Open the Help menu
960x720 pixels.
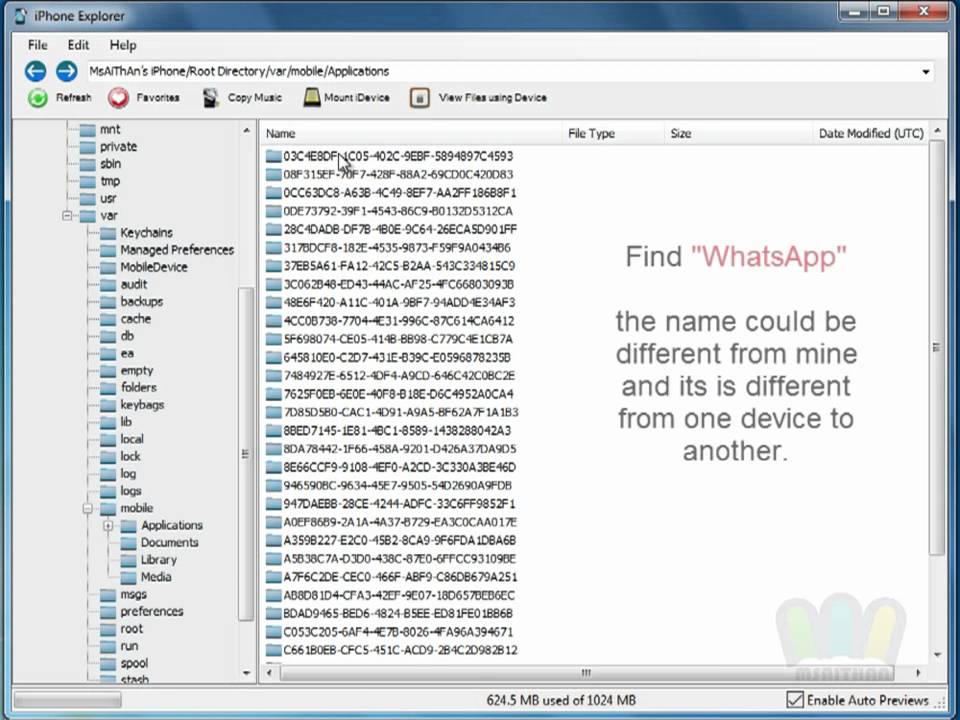coord(123,45)
